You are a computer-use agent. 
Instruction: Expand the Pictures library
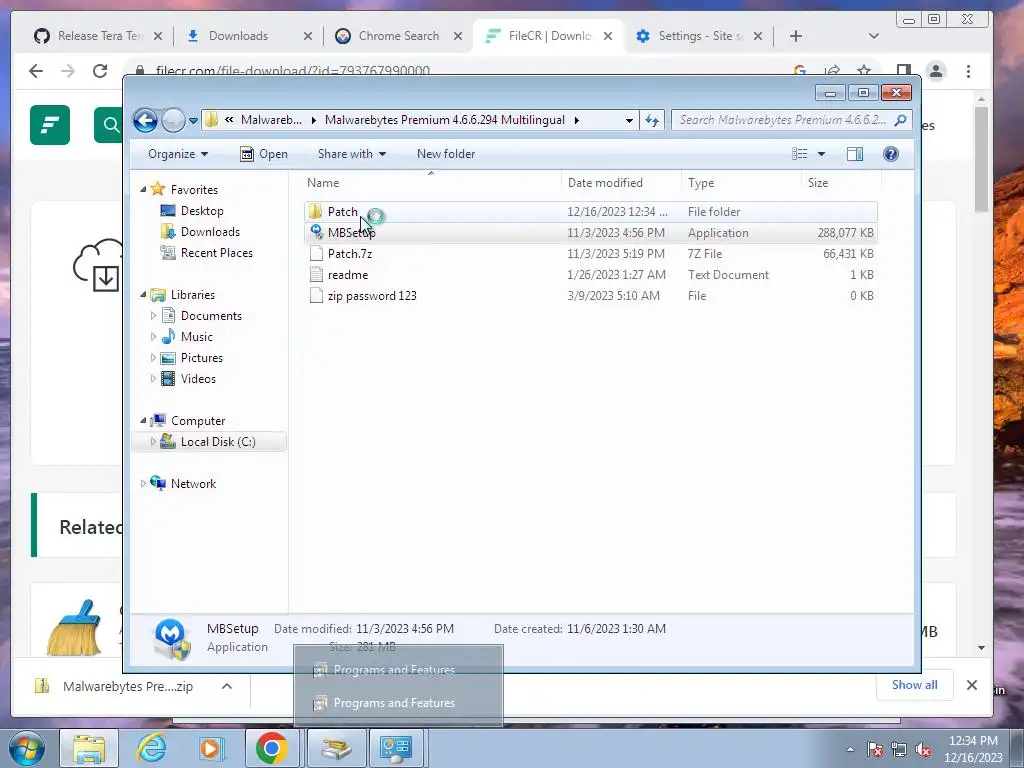(x=153, y=358)
